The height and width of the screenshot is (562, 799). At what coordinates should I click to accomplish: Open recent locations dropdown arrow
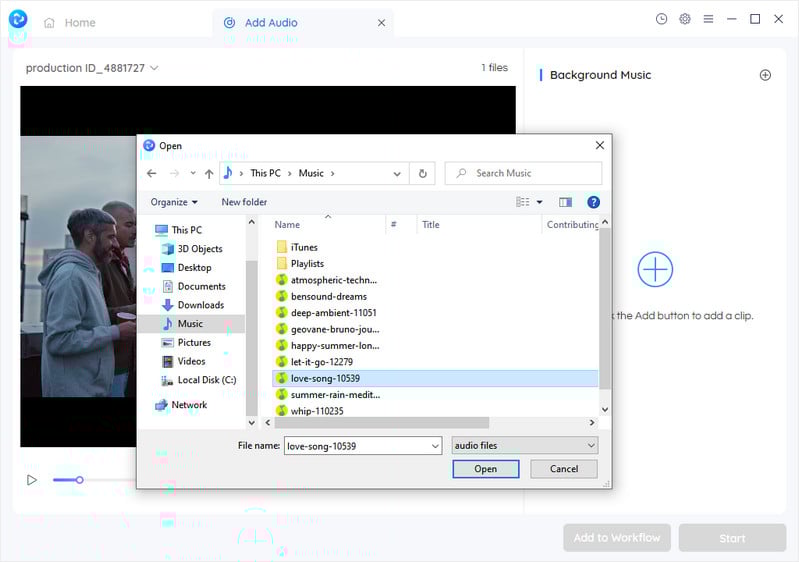tap(193, 173)
